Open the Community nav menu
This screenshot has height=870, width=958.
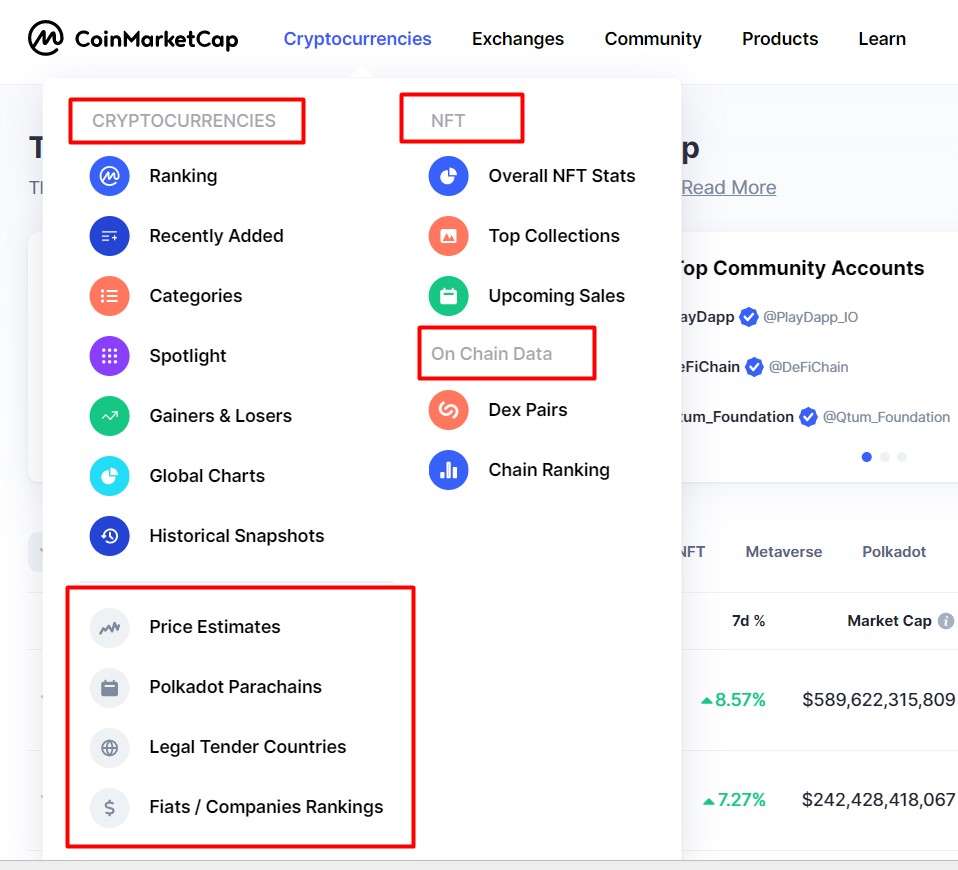tap(653, 38)
